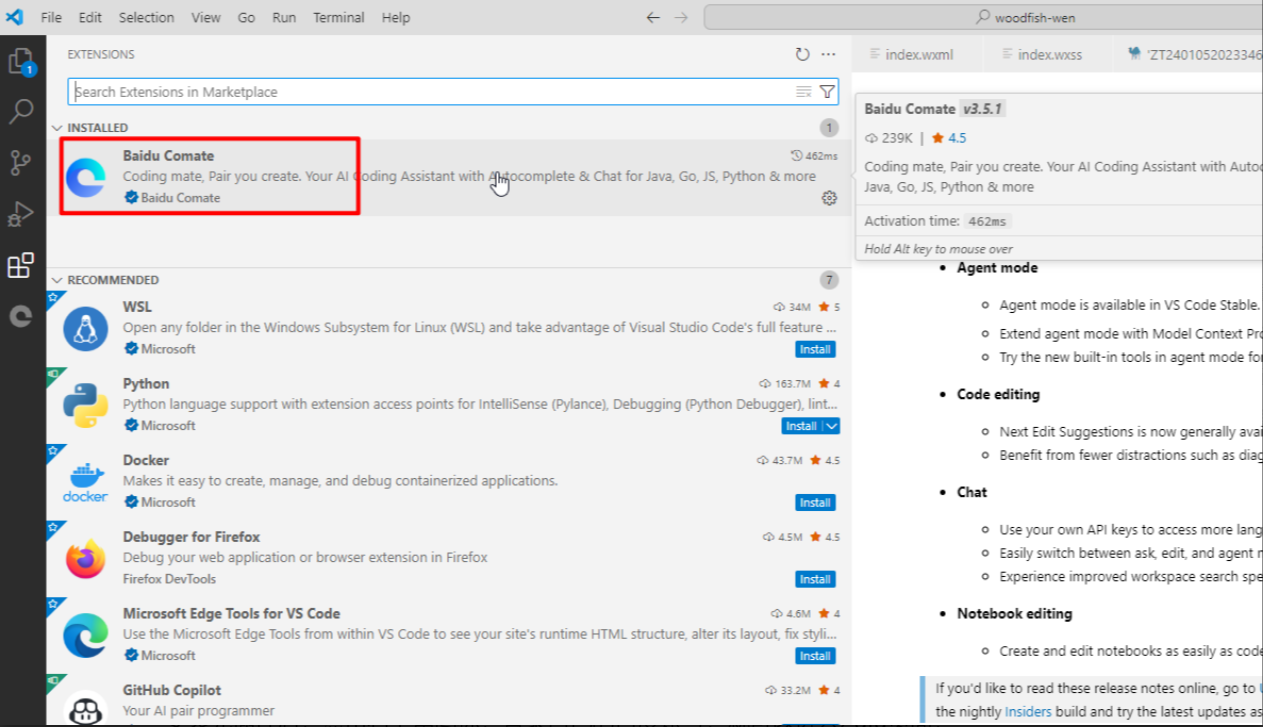Image resolution: width=1263 pixels, height=727 pixels.
Task: Open Source Control view in activity bar
Action: tap(21, 162)
